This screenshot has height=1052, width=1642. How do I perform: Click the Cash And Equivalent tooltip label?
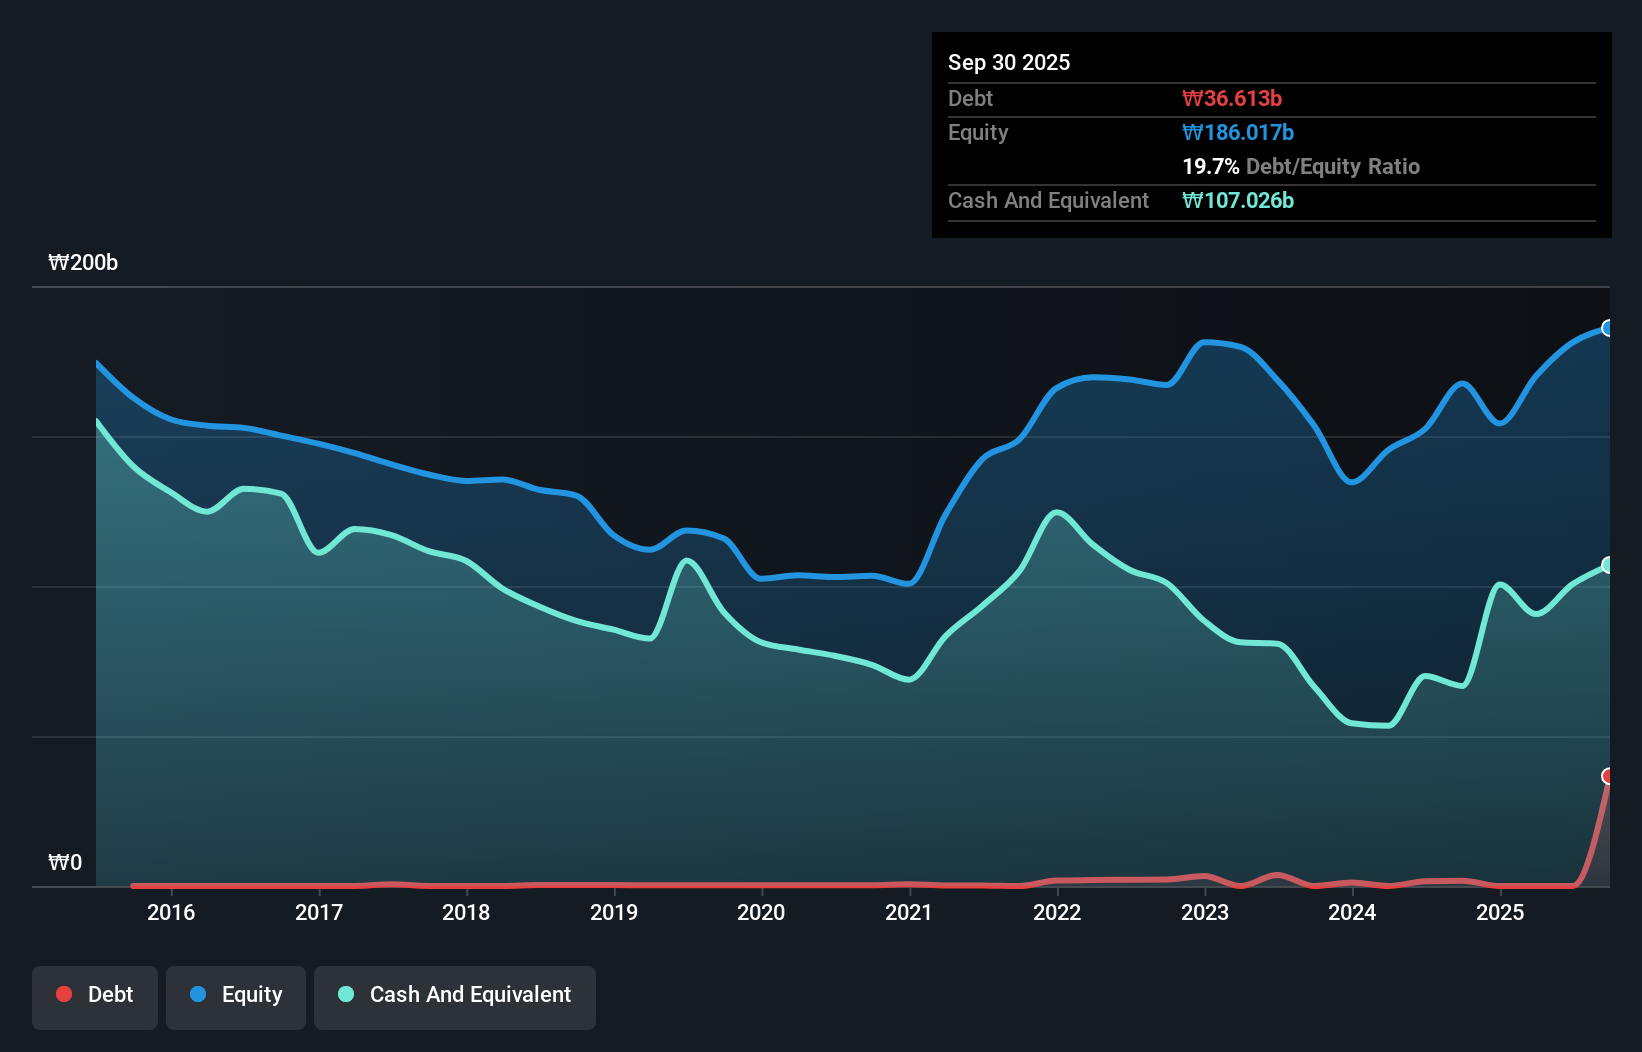point(1048,200)
